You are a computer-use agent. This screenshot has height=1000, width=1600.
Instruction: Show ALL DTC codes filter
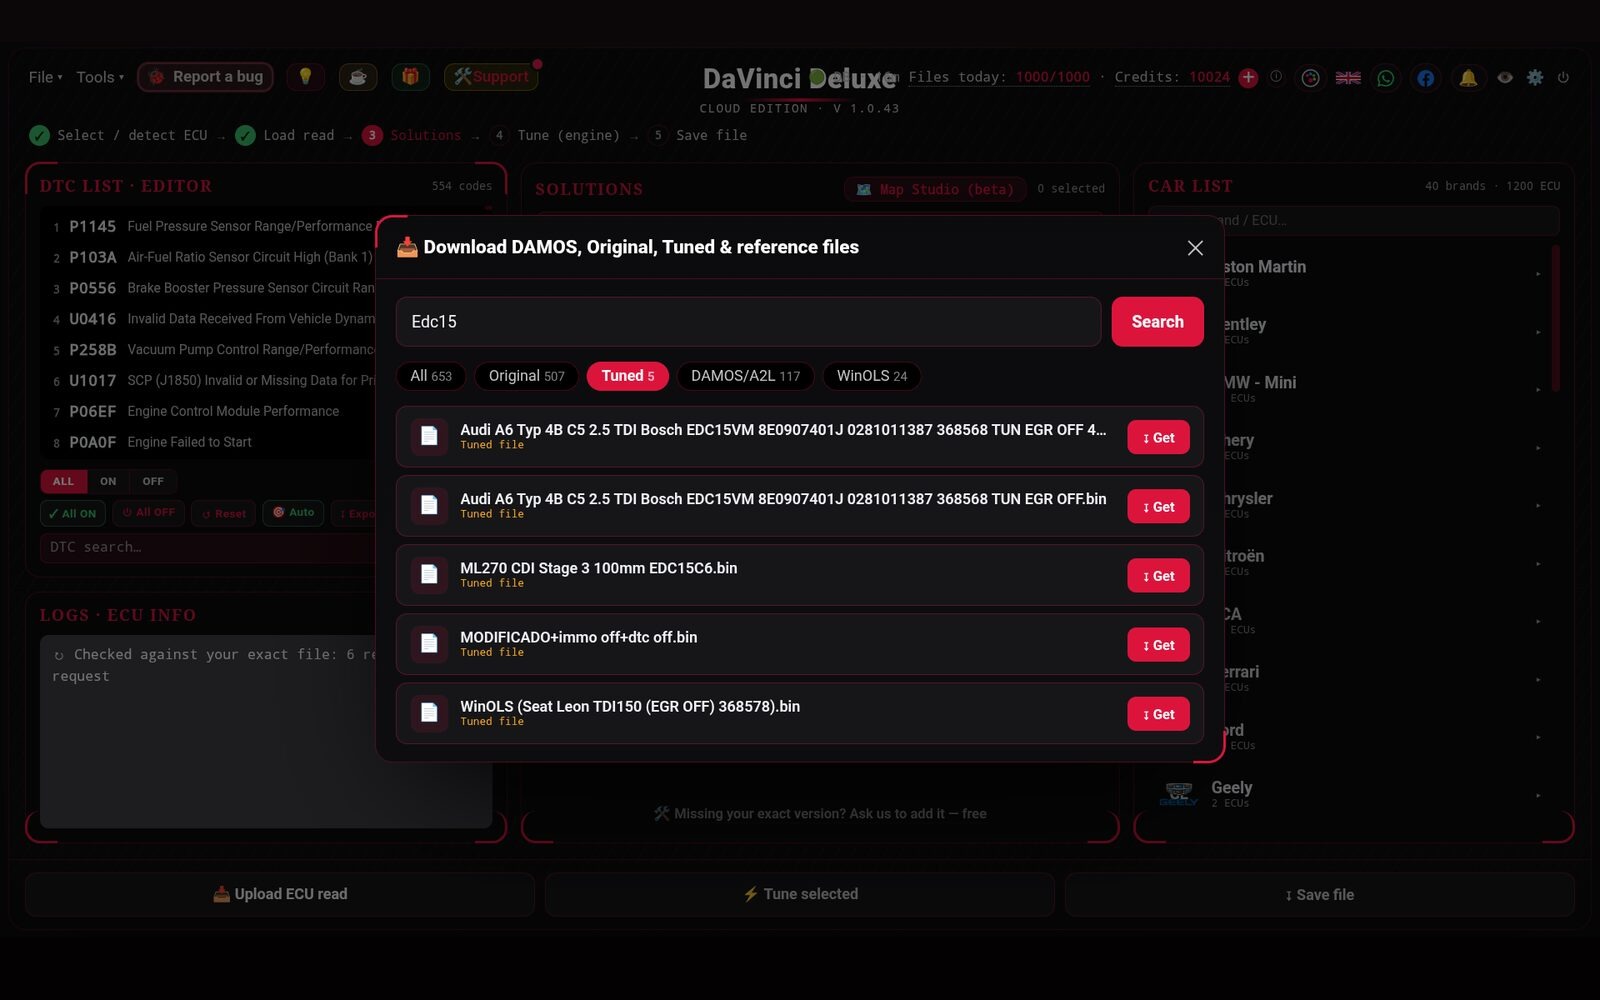63,481
